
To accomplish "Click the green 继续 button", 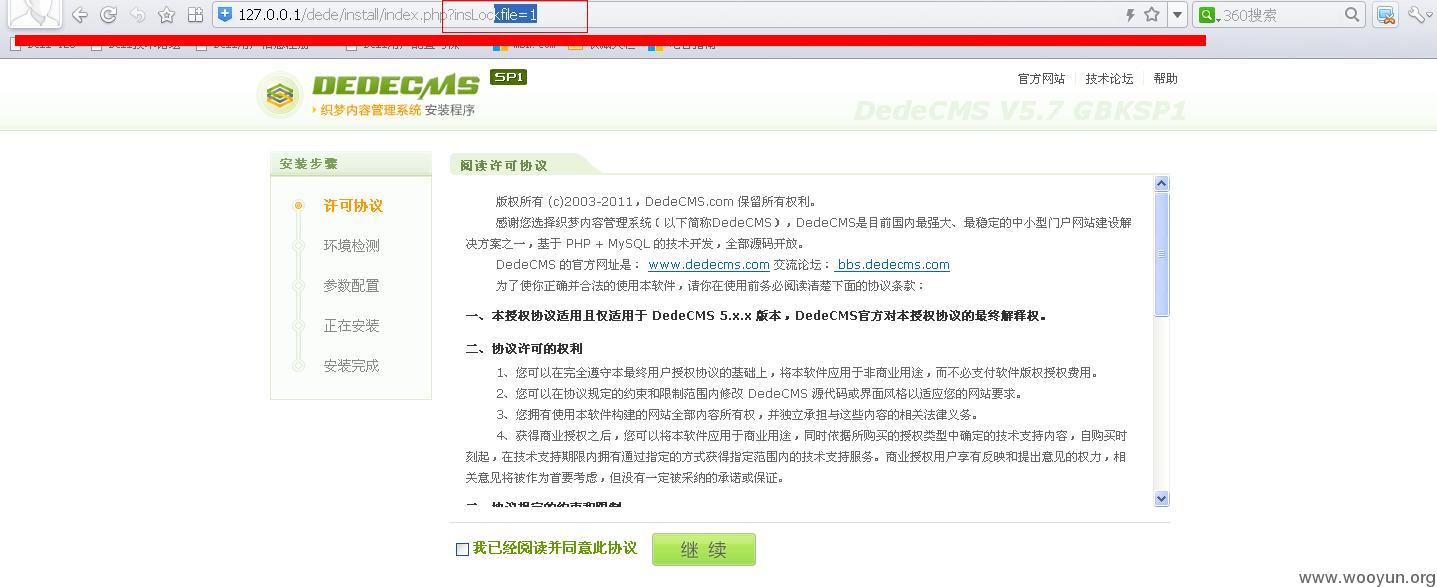I will tap(704, 550).
